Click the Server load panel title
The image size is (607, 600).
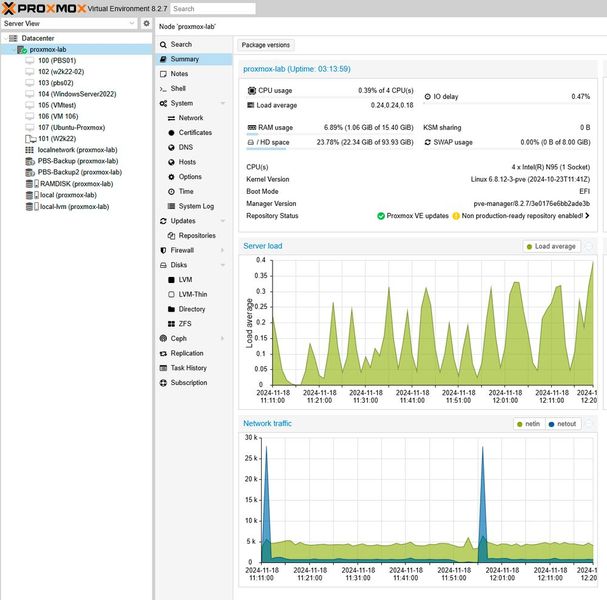(262, 246)
